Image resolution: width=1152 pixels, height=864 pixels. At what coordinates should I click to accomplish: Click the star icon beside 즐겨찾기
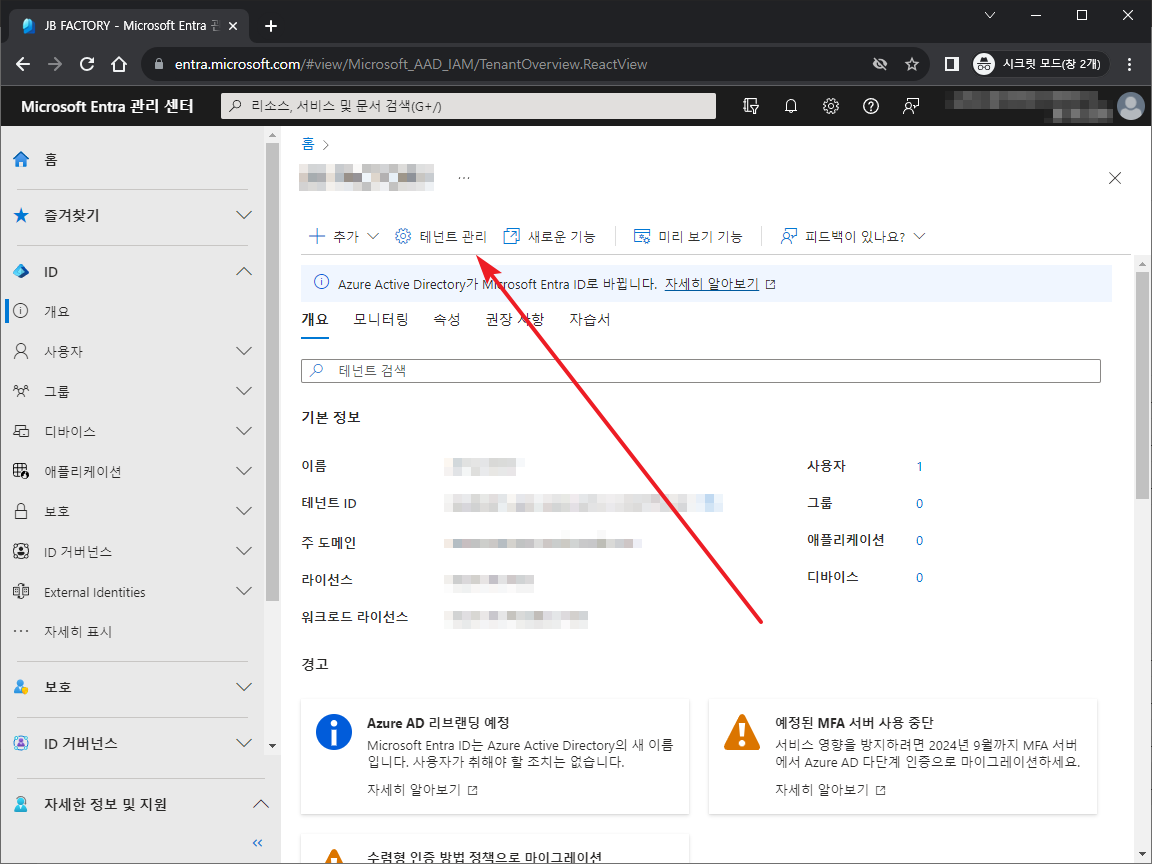click(x=21, y=215)
